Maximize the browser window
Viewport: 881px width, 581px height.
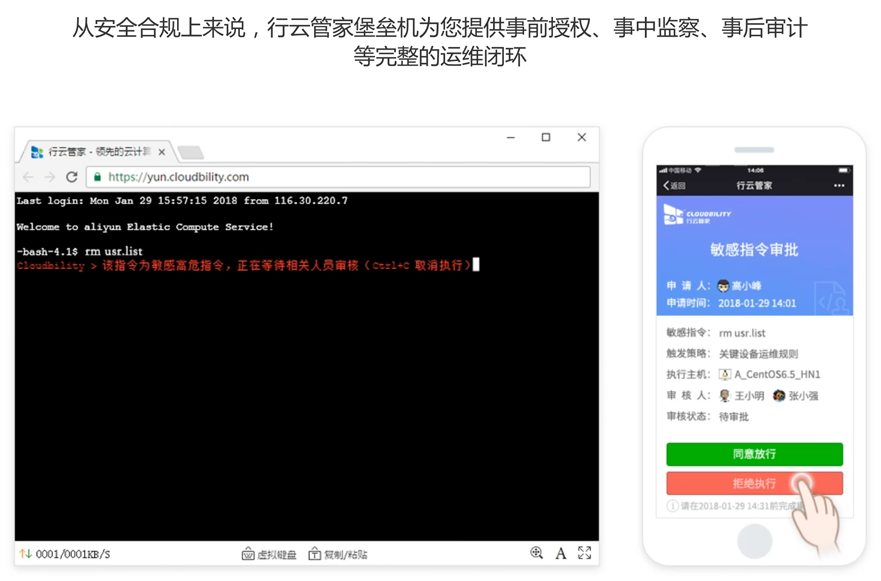546,137
